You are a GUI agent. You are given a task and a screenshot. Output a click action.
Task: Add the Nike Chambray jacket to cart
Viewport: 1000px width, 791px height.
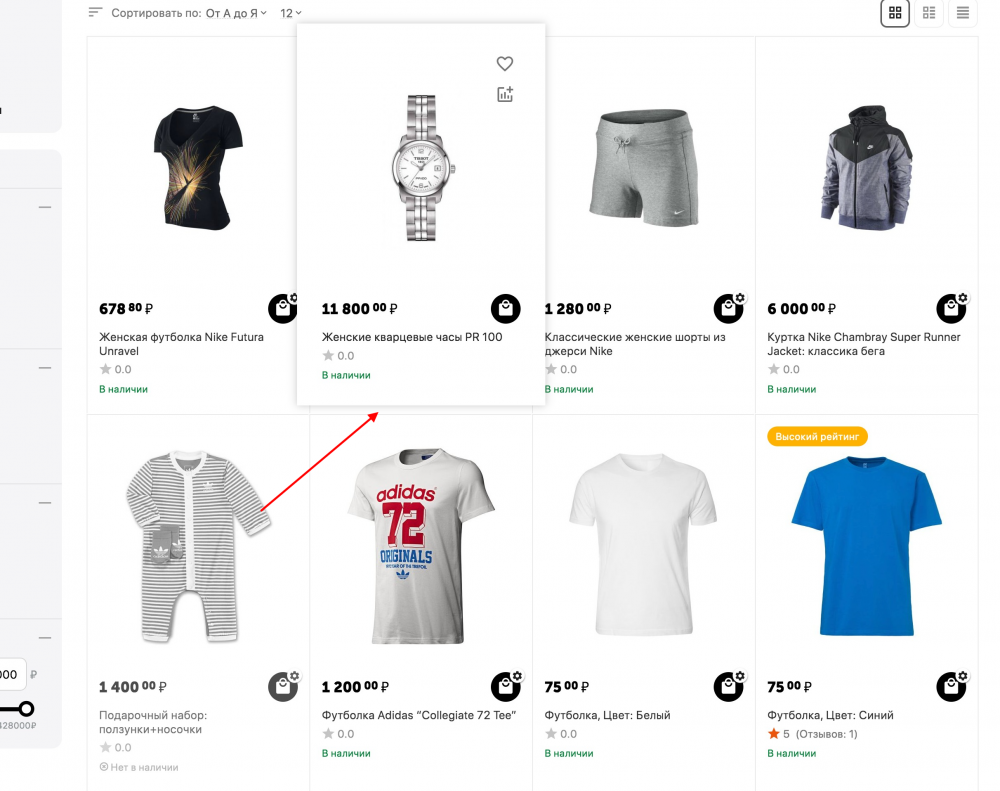tap(950, 309)
